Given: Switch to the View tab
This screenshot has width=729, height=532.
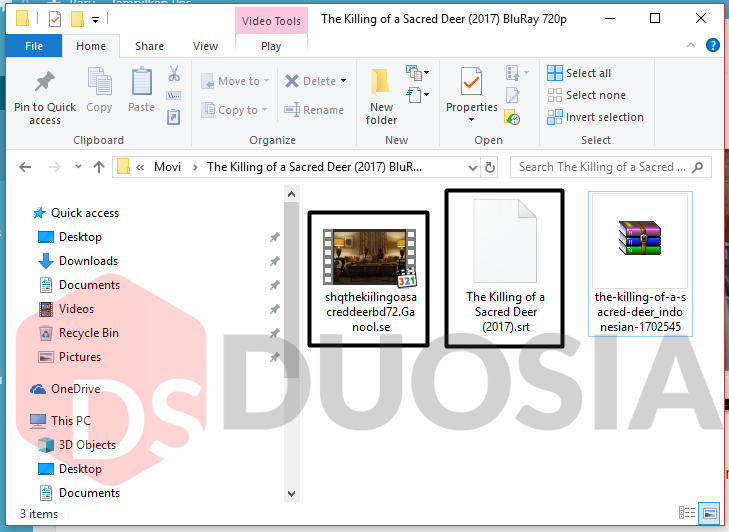Looking at the screenshot, I should tap(205, 46).
